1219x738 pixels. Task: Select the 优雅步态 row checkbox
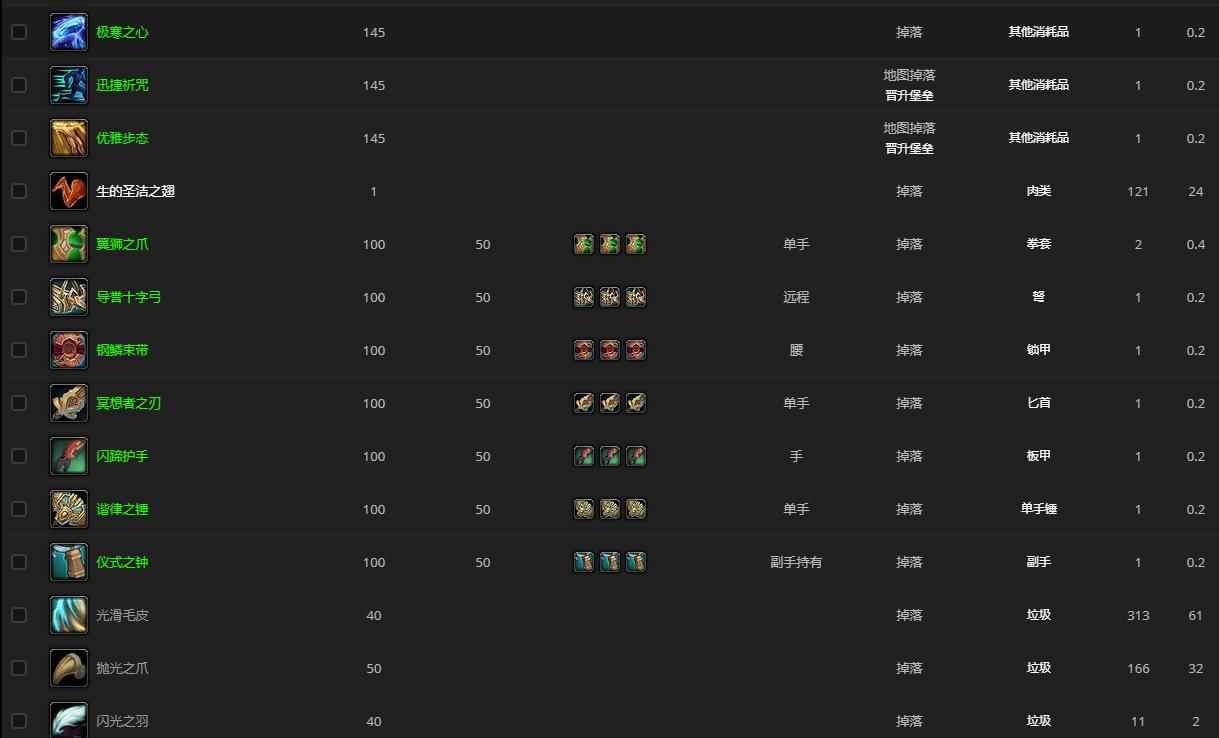pyautogui.click(x=19, y=138)
